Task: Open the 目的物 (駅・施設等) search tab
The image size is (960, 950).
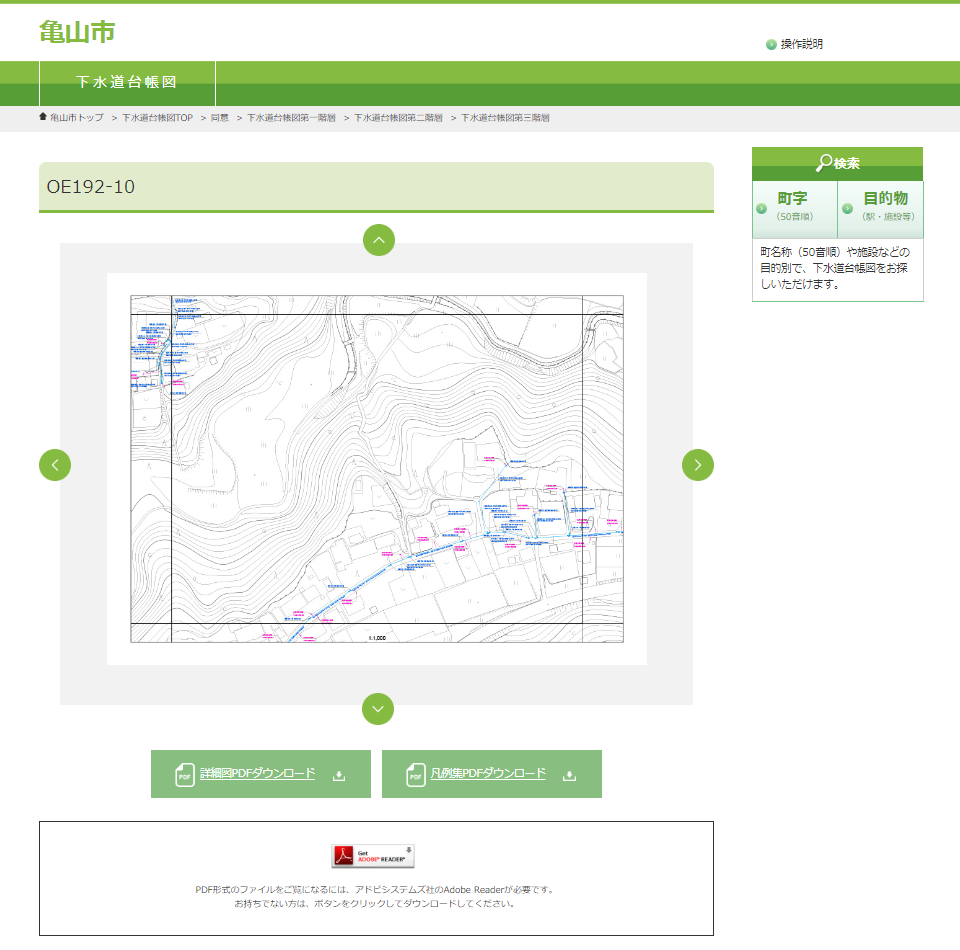Action: [x=881, y=205]
